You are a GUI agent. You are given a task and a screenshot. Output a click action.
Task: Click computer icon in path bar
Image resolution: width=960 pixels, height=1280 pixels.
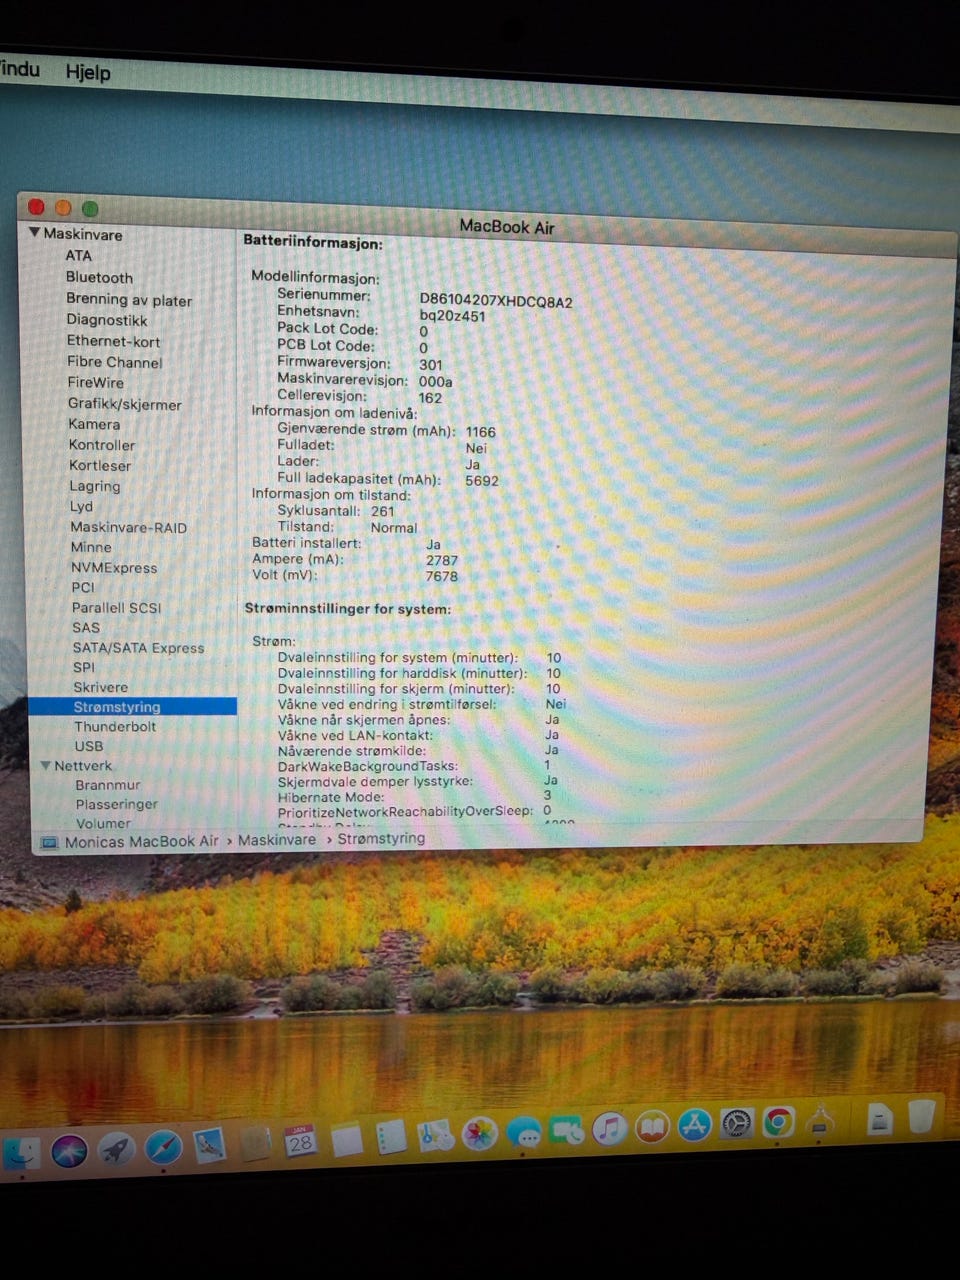coord(49,843)
